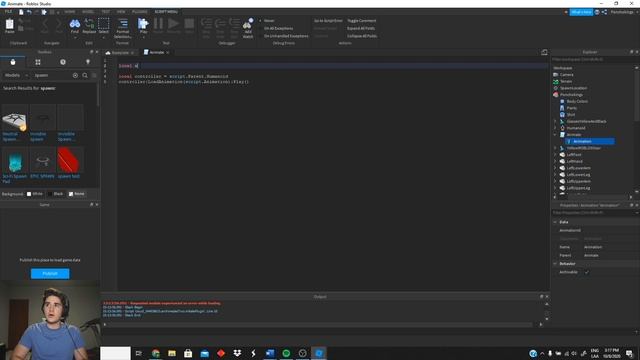Open the FILE menu
640x360 pixels.
(8, 12)
